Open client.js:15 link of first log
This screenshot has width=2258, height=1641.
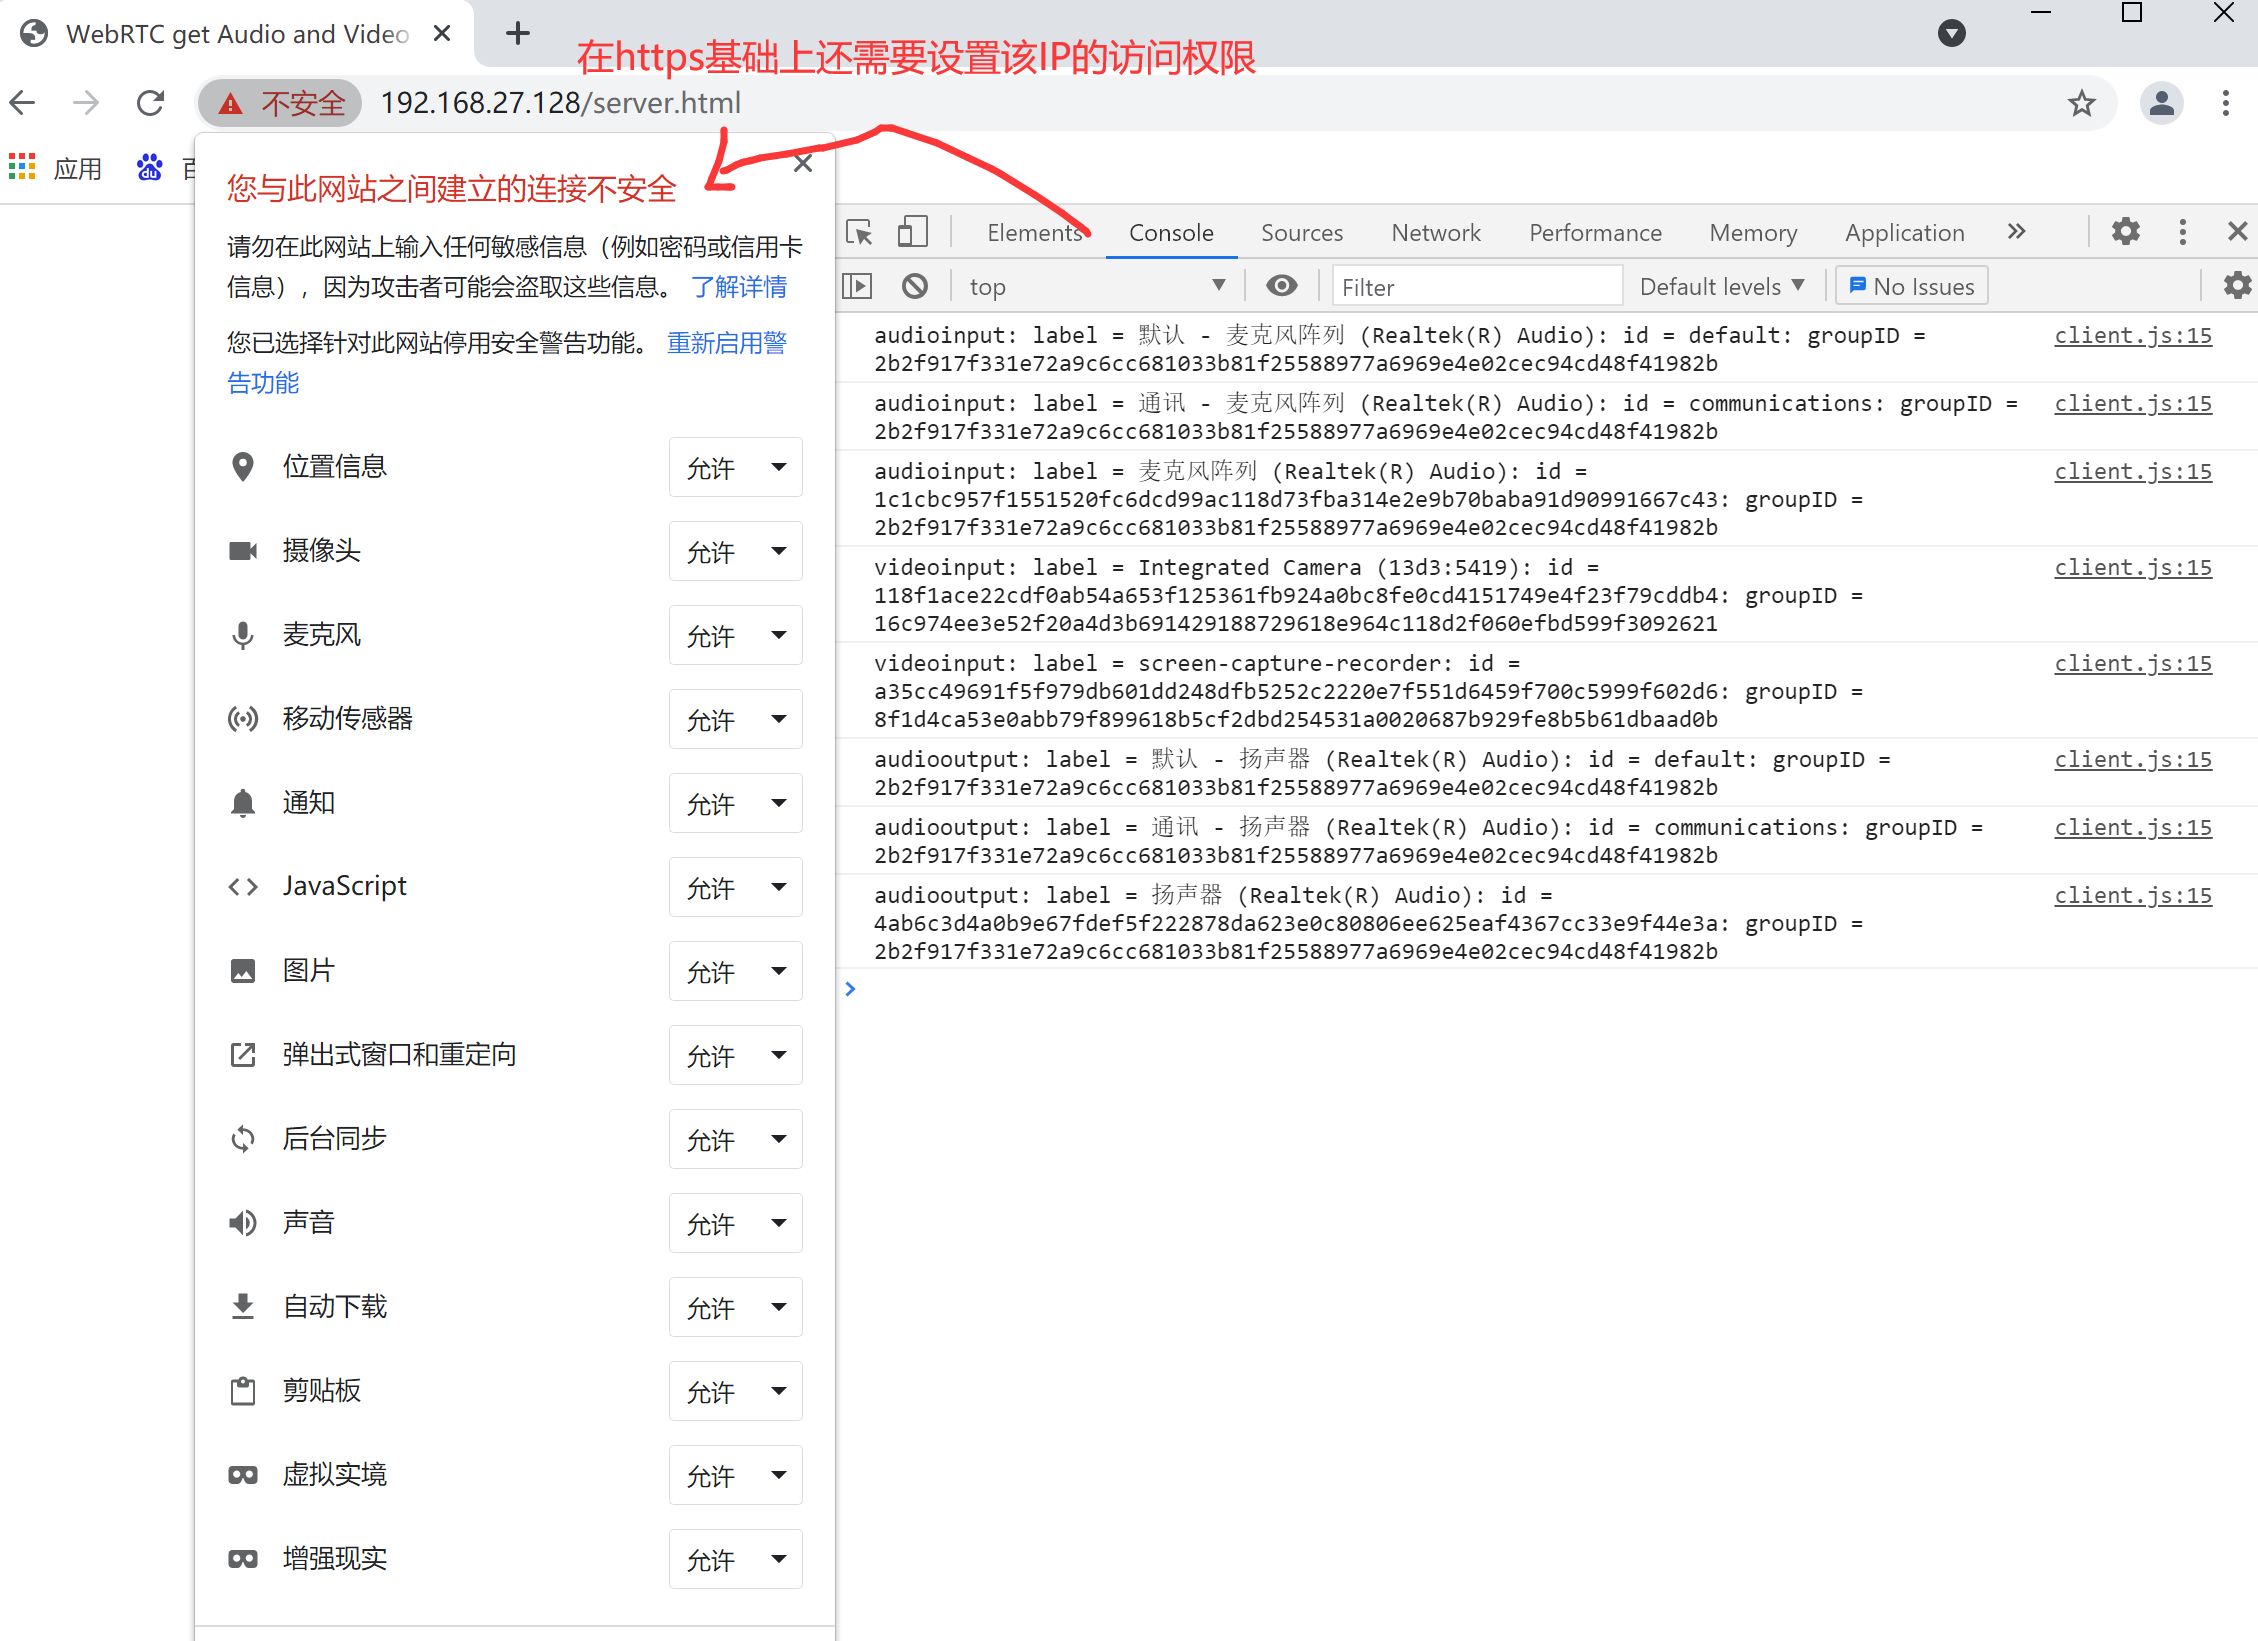2132,336
